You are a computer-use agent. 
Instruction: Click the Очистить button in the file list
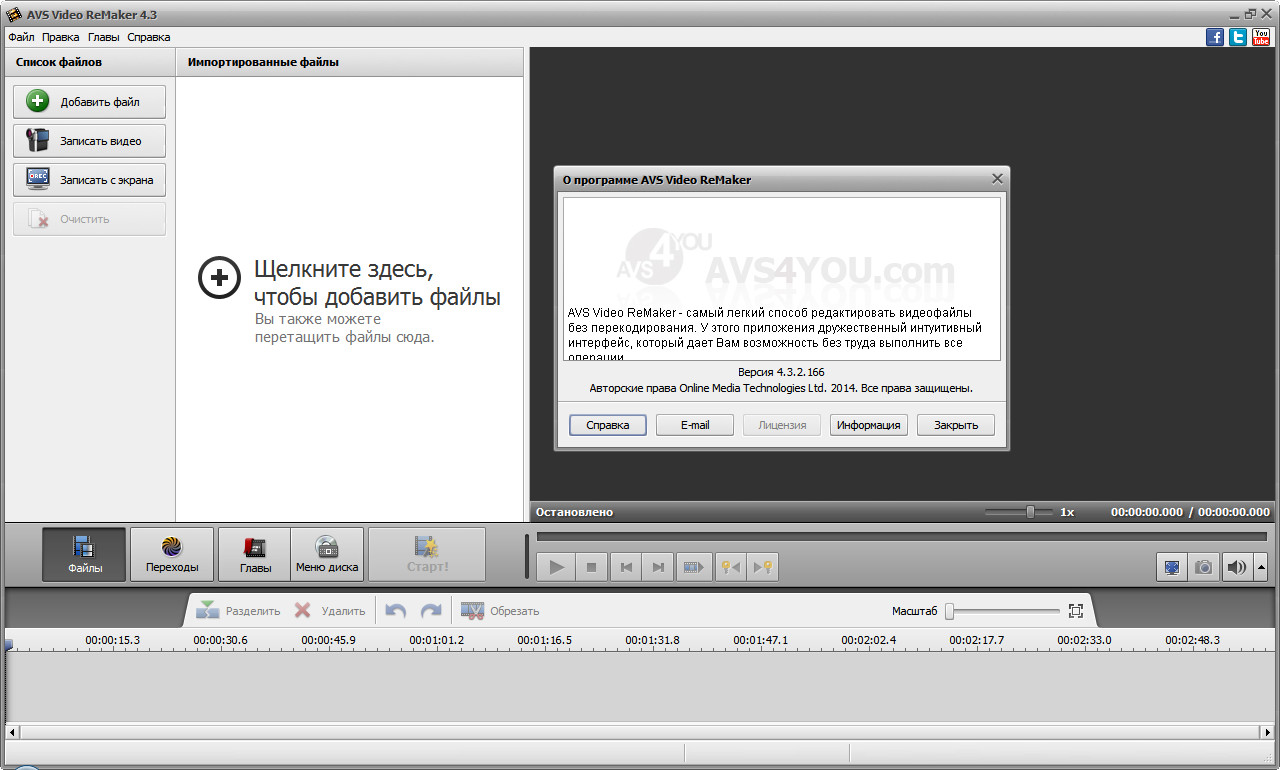pos(89,219)
